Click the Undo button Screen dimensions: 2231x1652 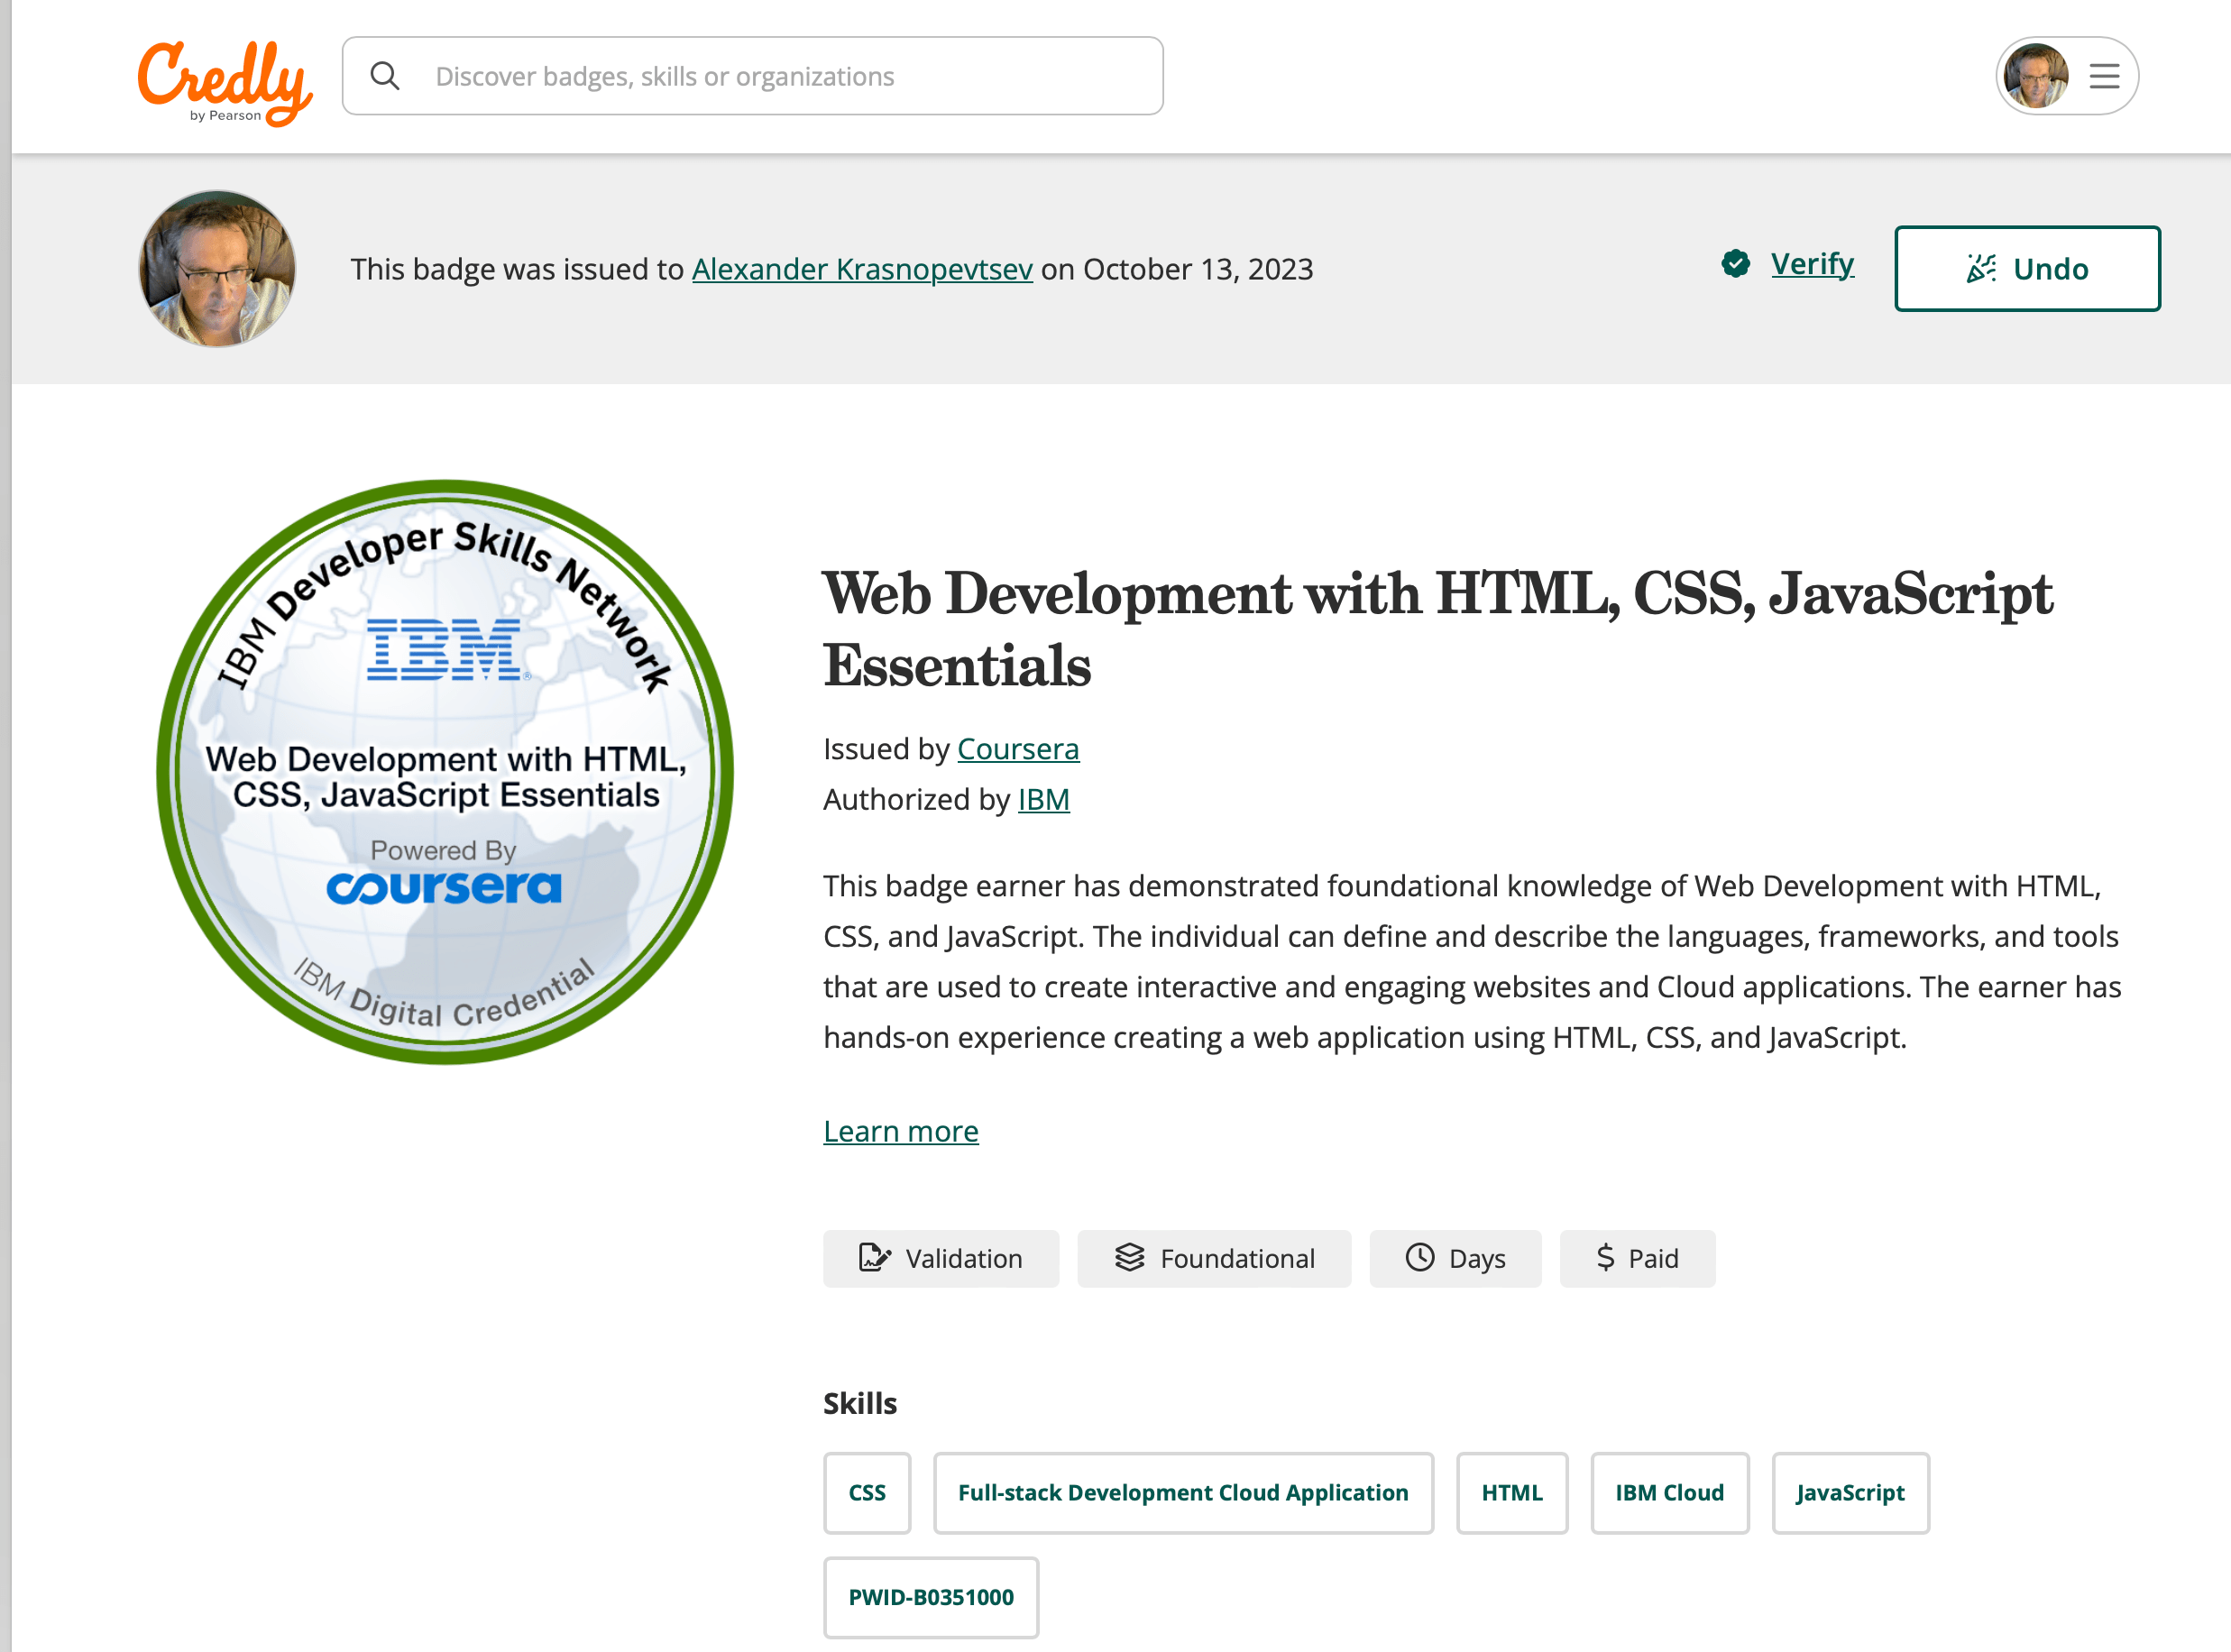(2027, 269)
